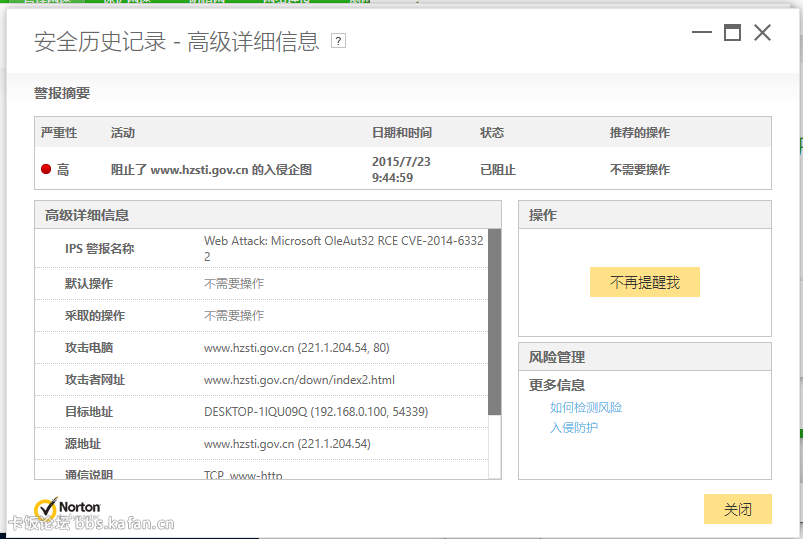Select the 状态 column header
This screenshot has height=539, width=803.
tap(492, 133)
